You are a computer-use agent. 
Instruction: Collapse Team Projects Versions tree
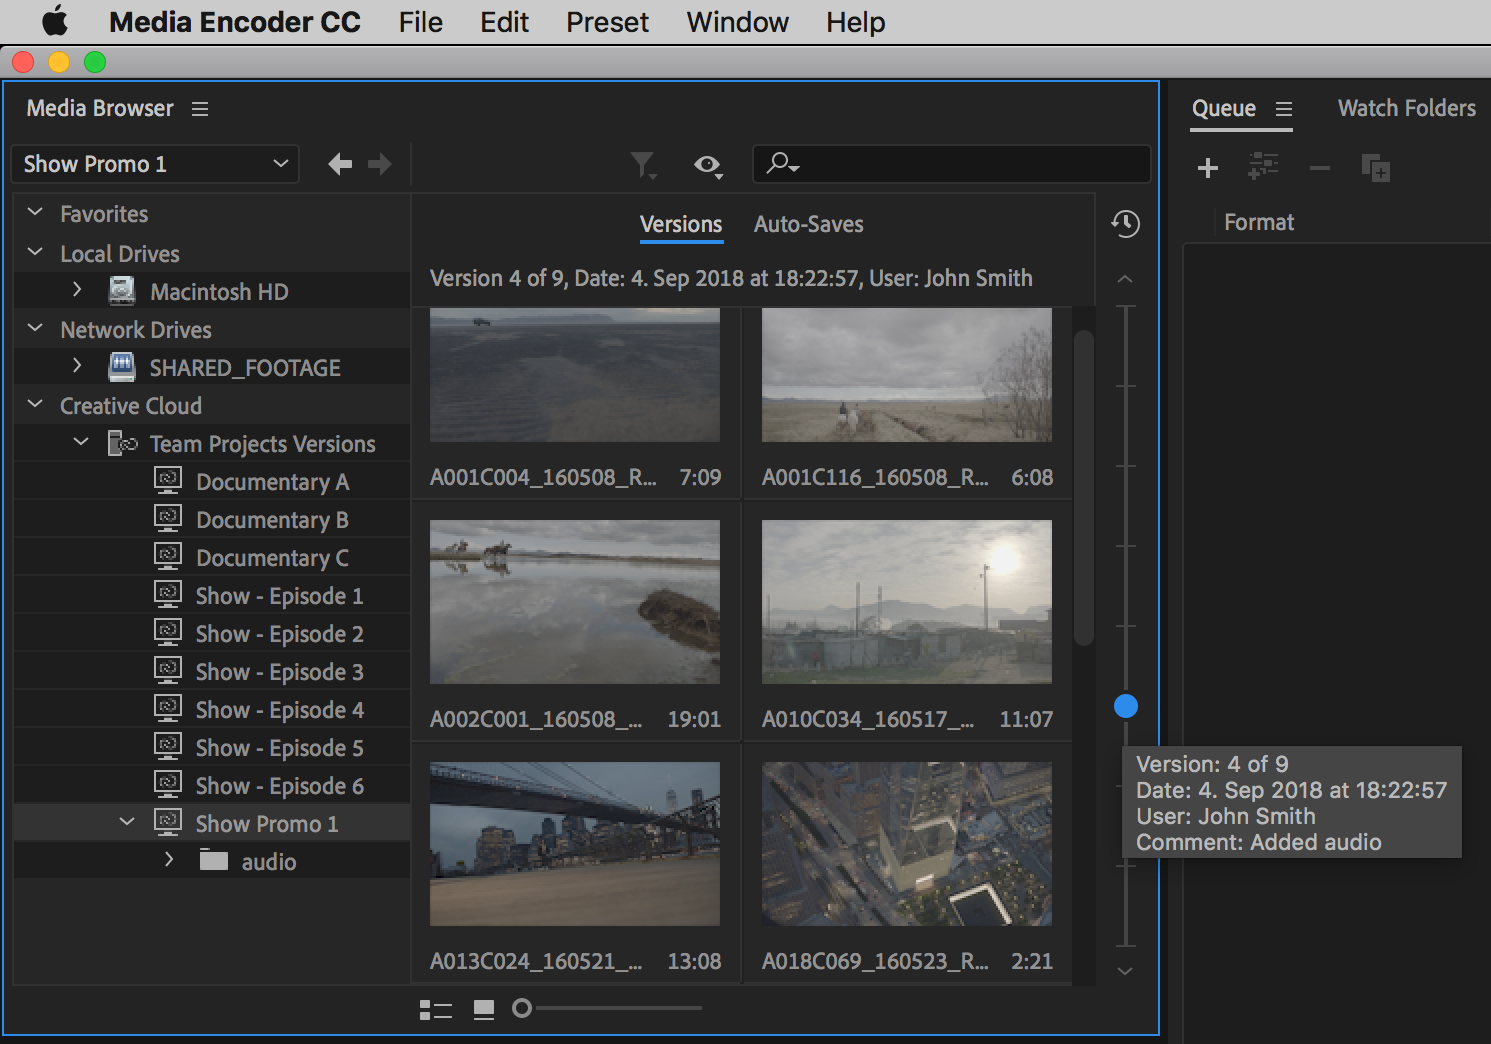[81, 442]
